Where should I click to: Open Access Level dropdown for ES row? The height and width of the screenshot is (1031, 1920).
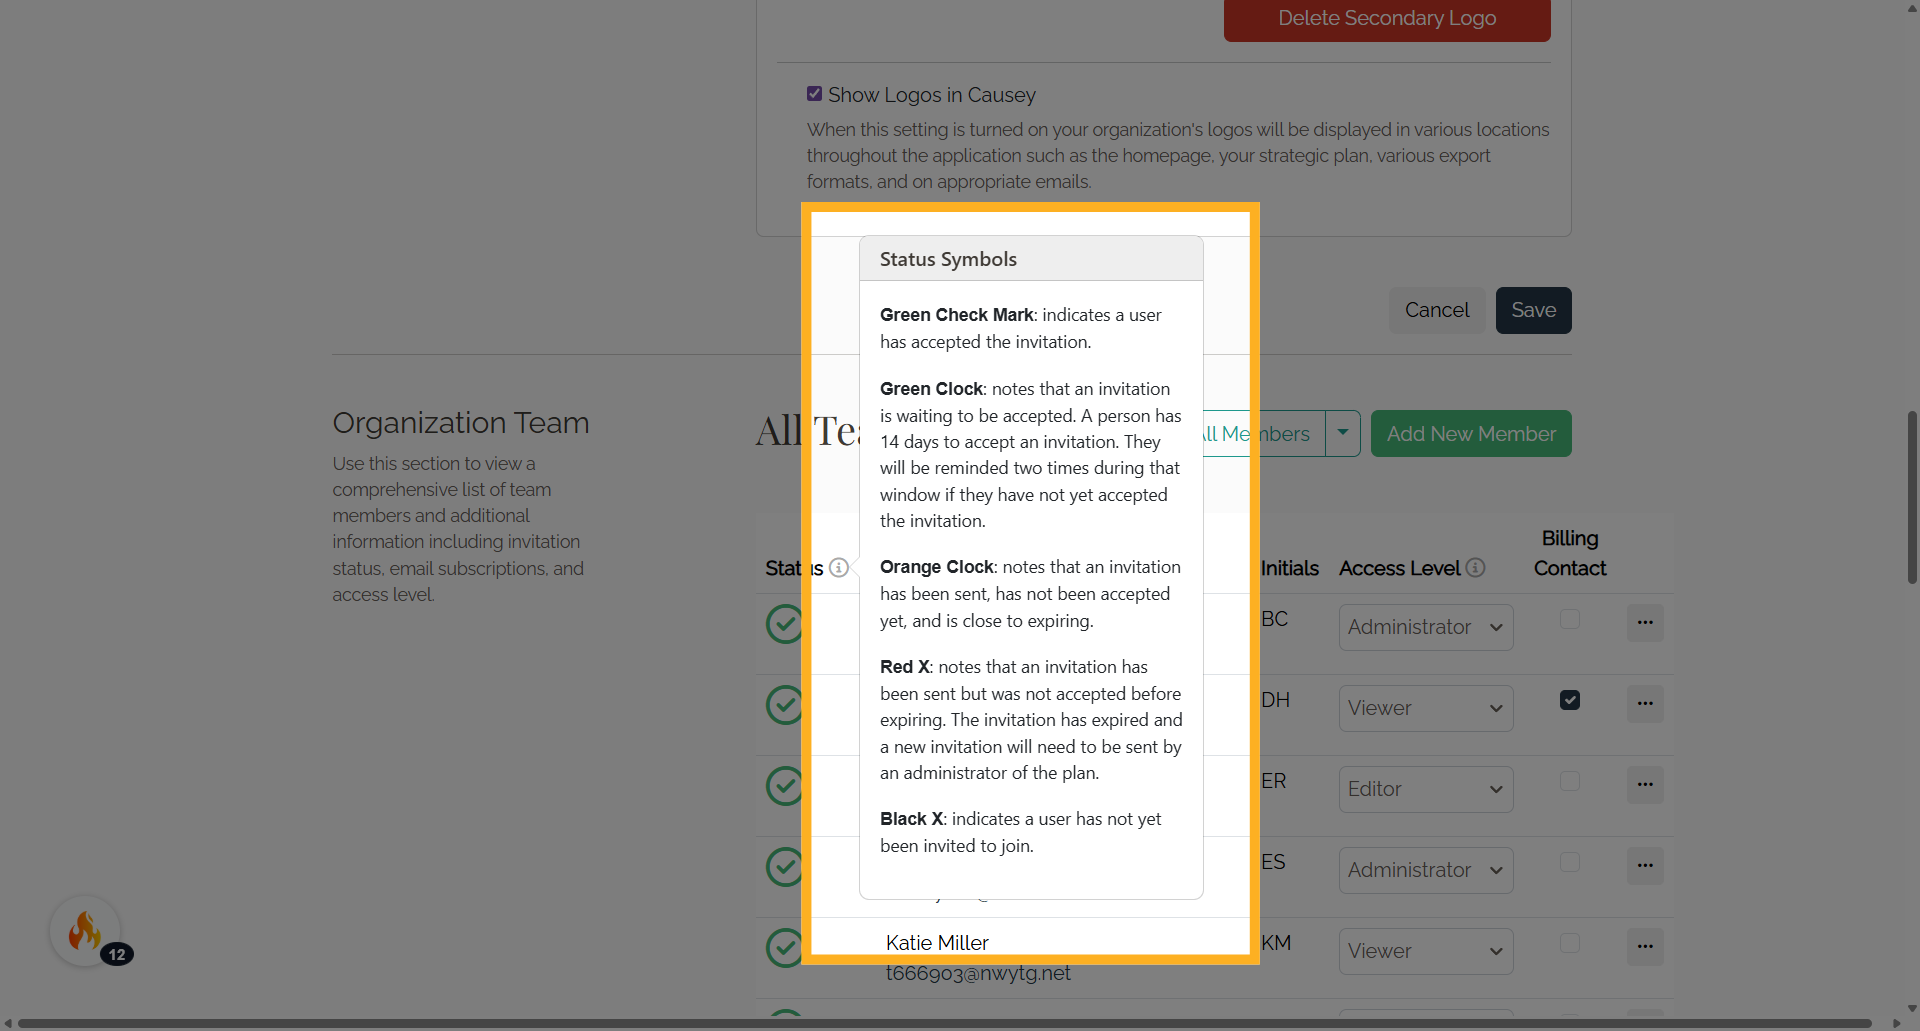tap(1426, 870)
